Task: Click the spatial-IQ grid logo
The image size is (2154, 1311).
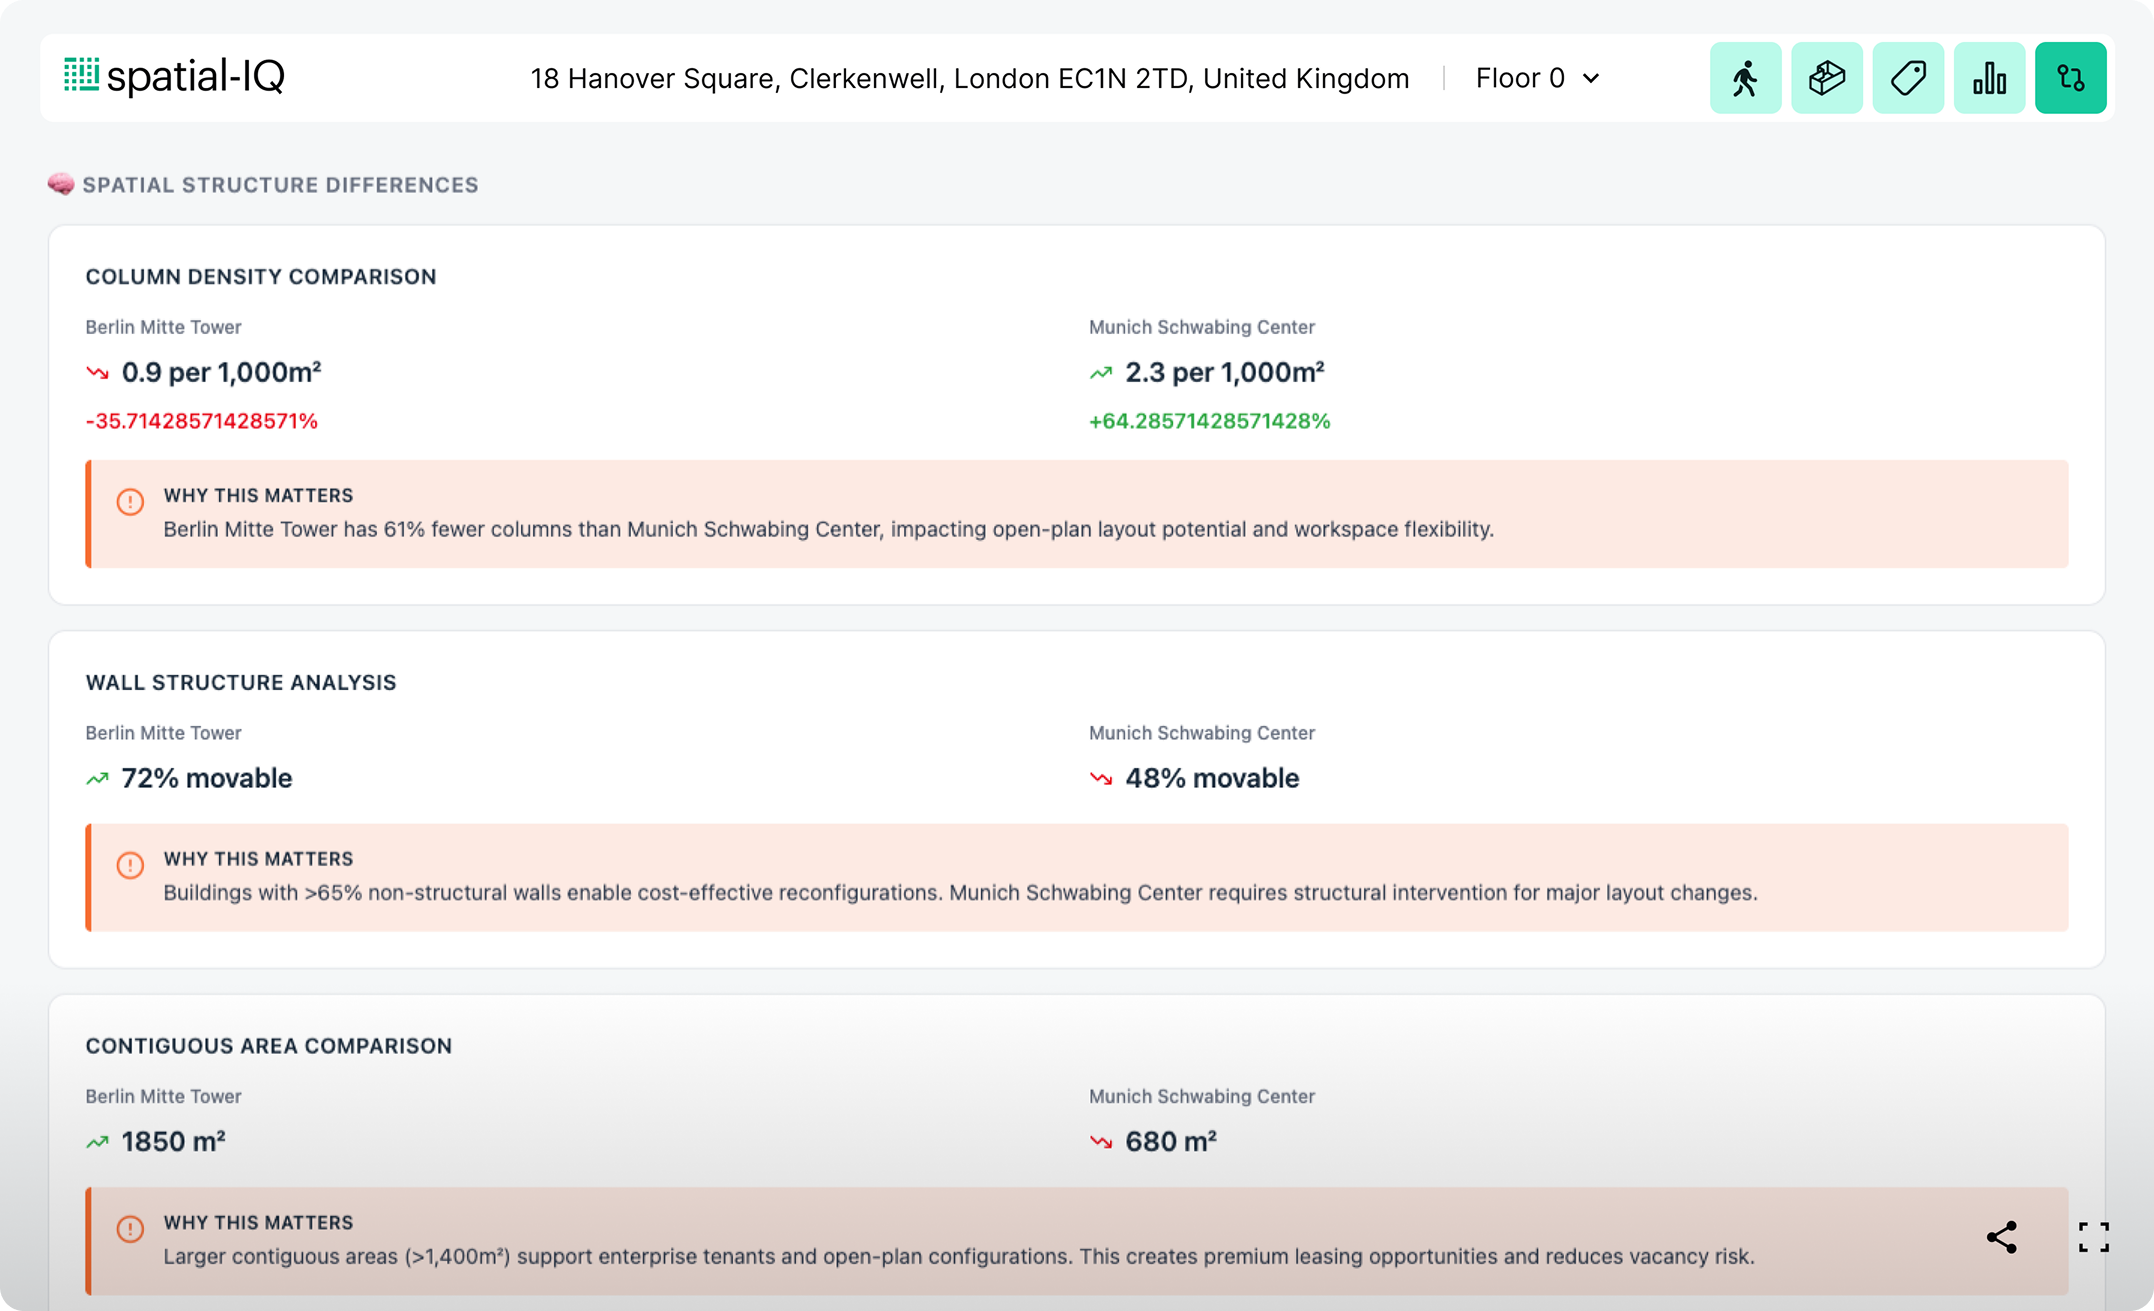Action: (81, 75)
